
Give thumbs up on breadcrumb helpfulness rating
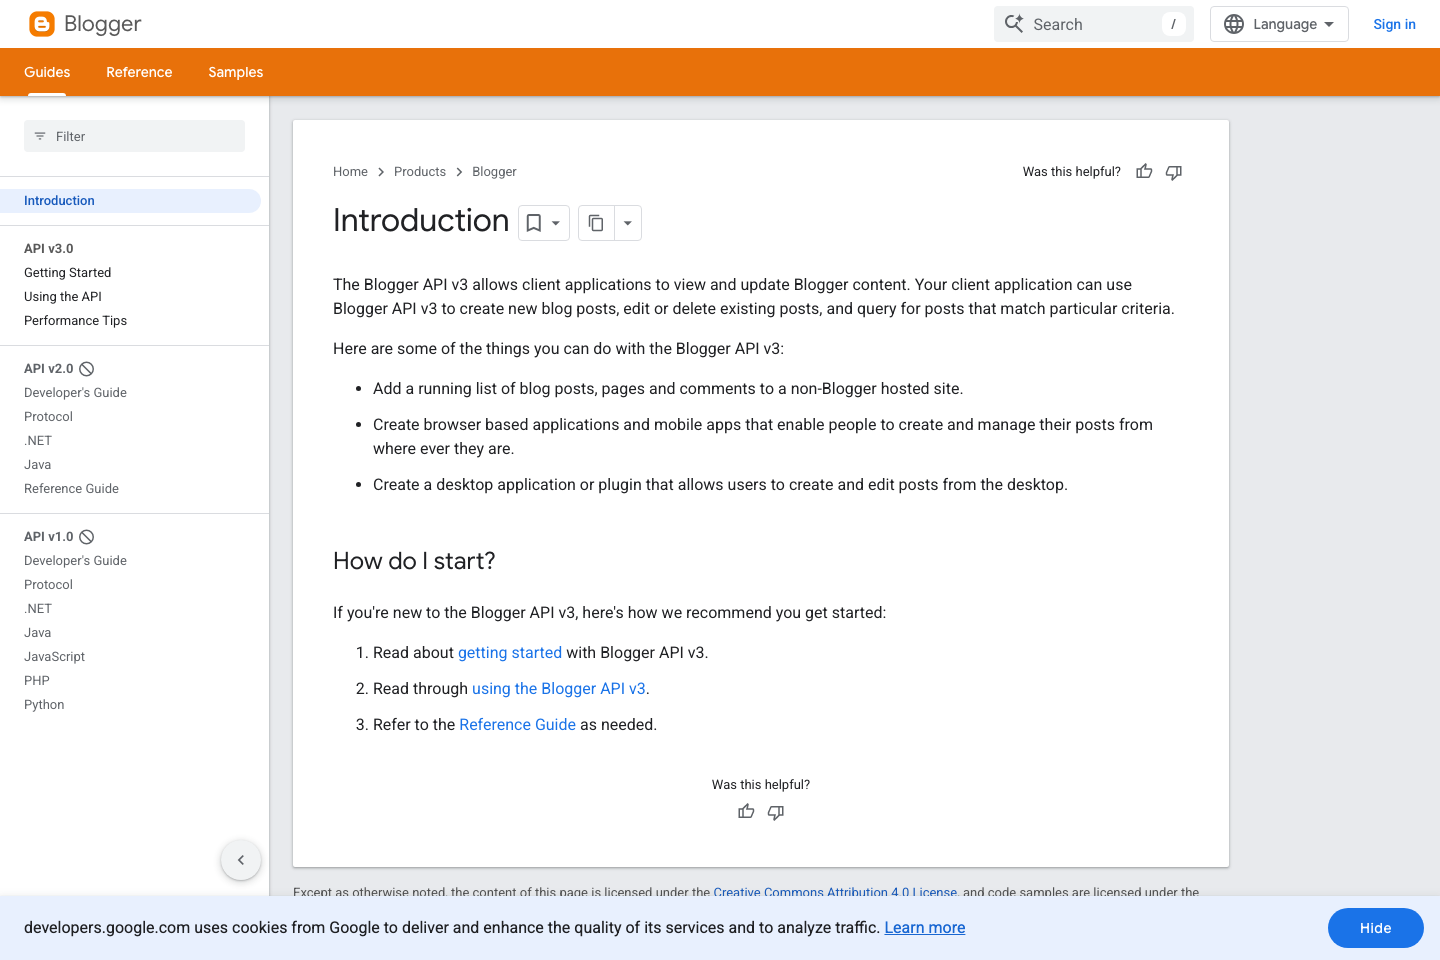coord(1143,171)
